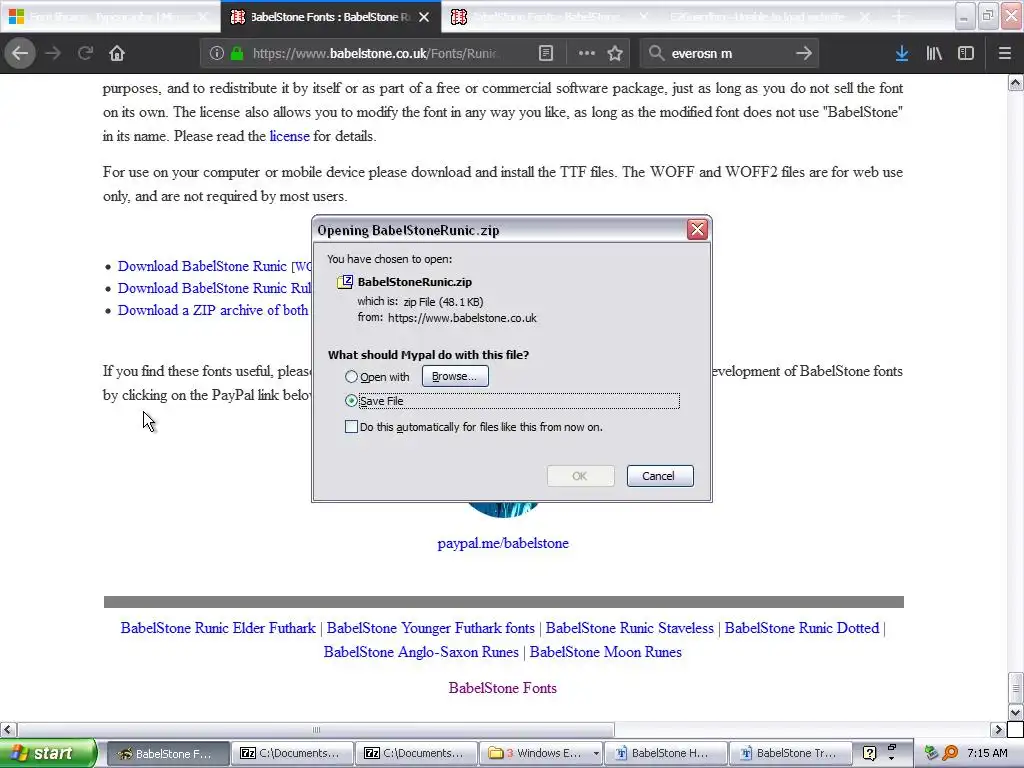Switch to BabelStone H... taskbar button
Viewport: 1024px width, 768px height.
[664, 753]
